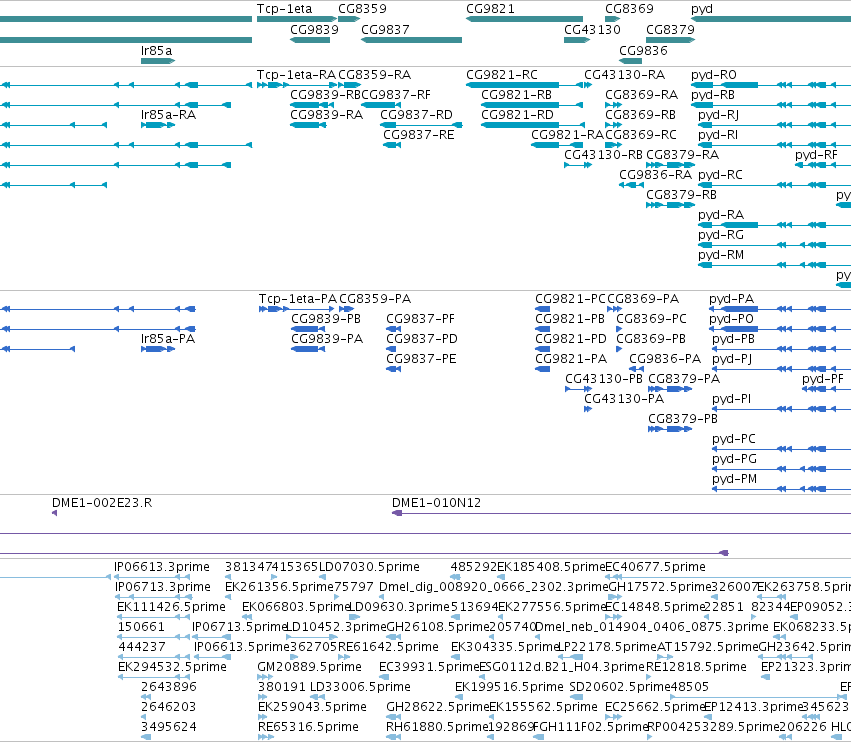Image resolution: width=851 pixels, height=742 pixels.
Task: Select the CG9839-RB transcript label
Action: tap(326, 95)
